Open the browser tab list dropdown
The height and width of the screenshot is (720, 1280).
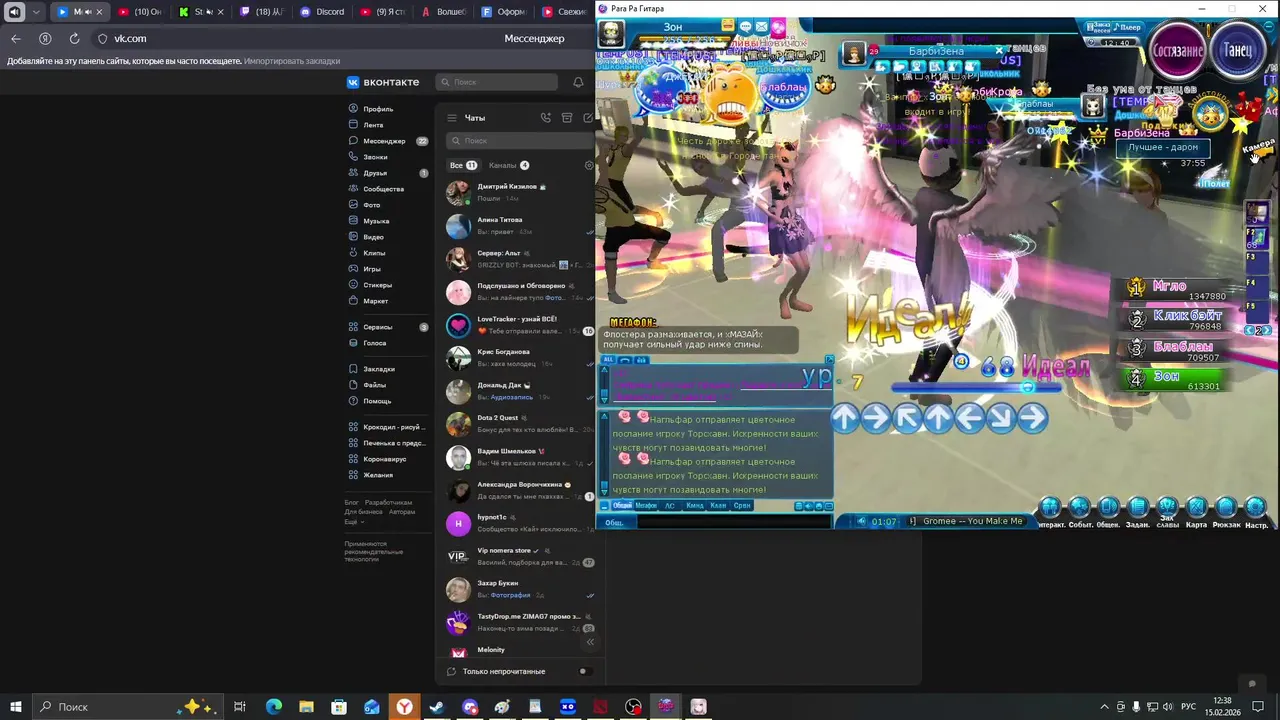coord(36,12)
